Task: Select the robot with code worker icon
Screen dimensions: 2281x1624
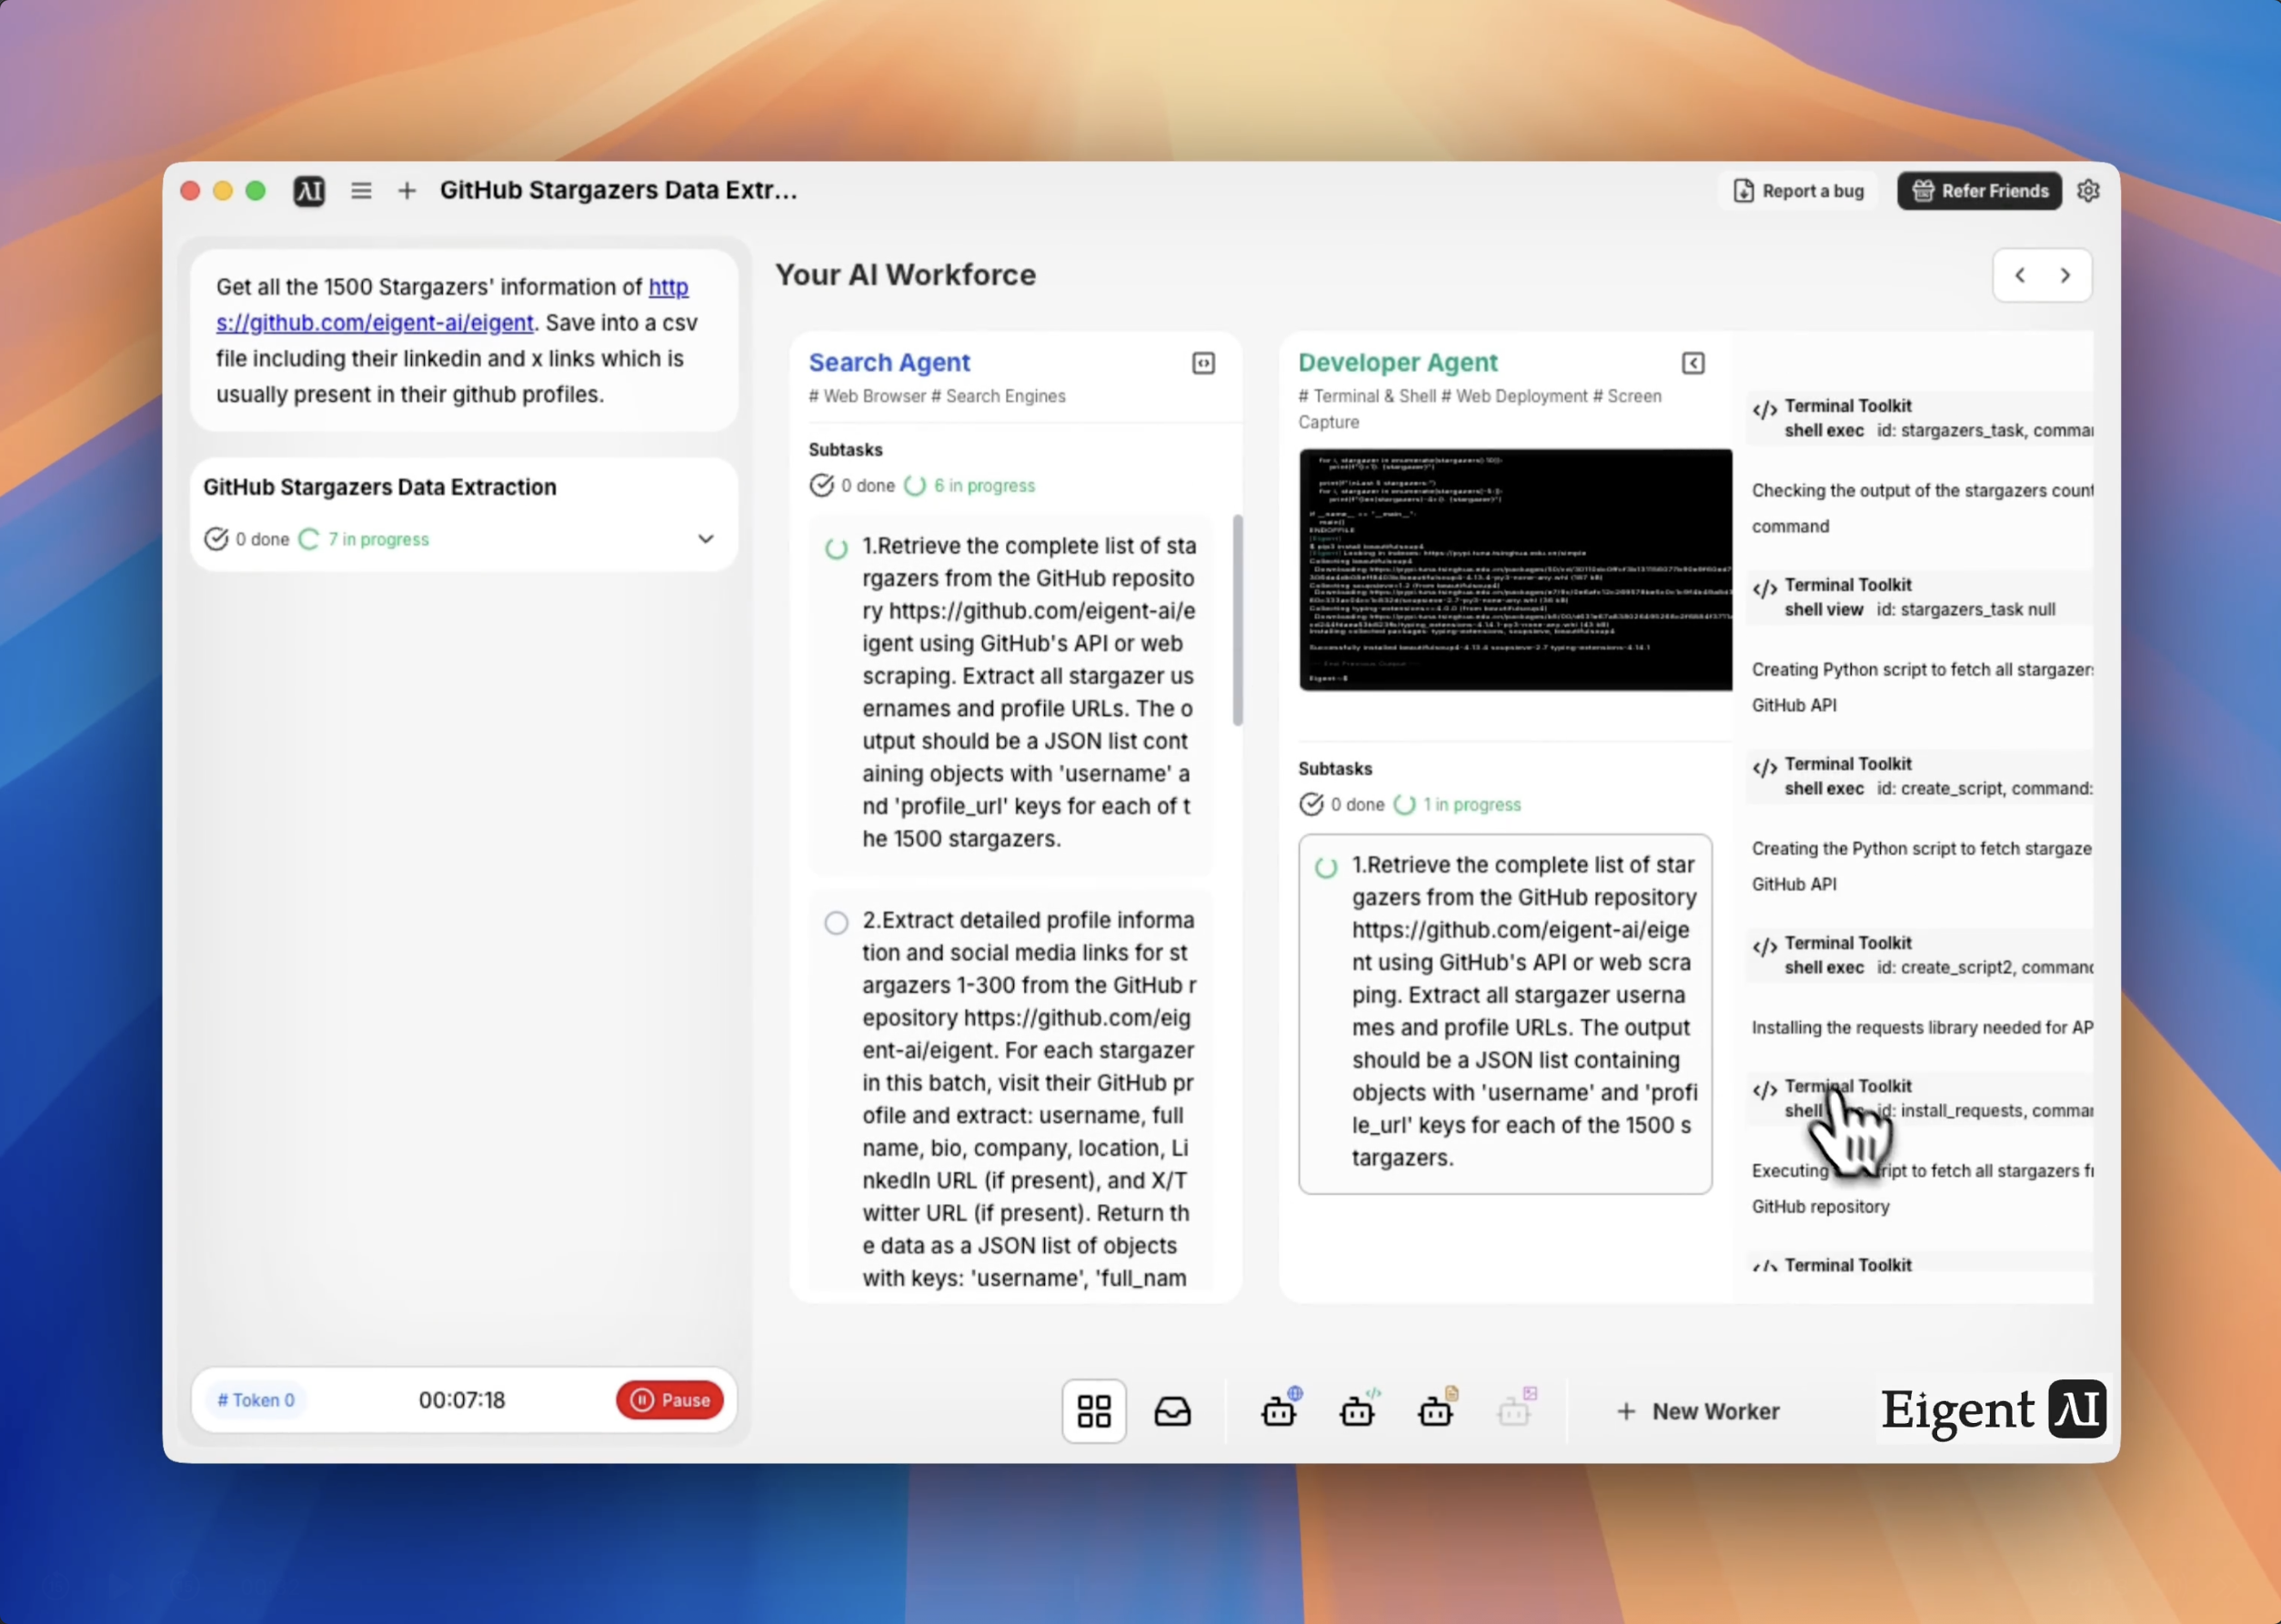Action: [1359, 1408]
